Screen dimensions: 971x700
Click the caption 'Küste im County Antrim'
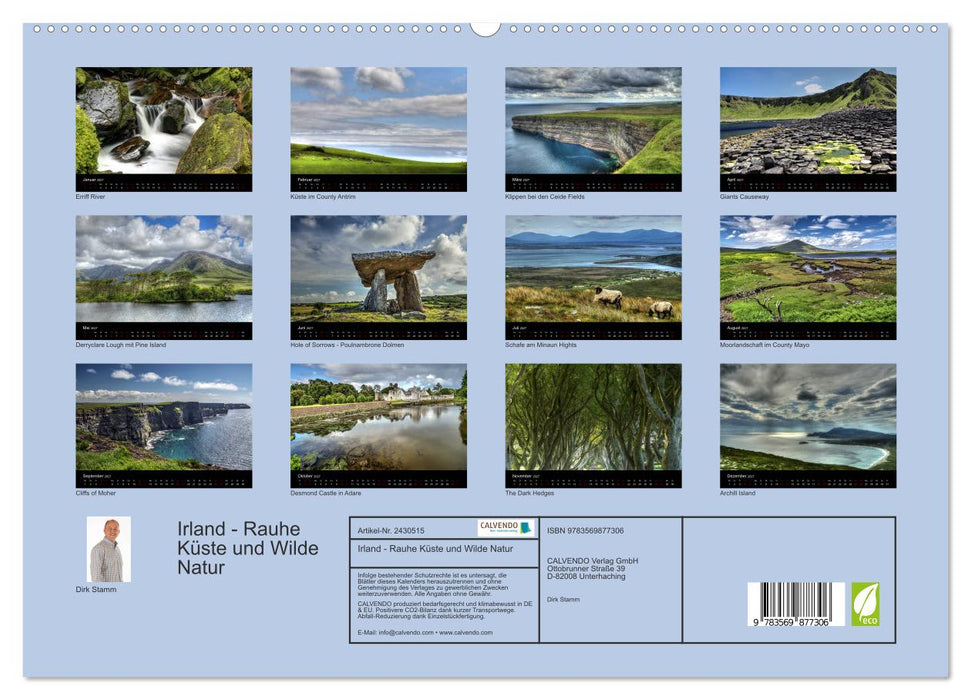pyautogui.click(x=323, y=196)
